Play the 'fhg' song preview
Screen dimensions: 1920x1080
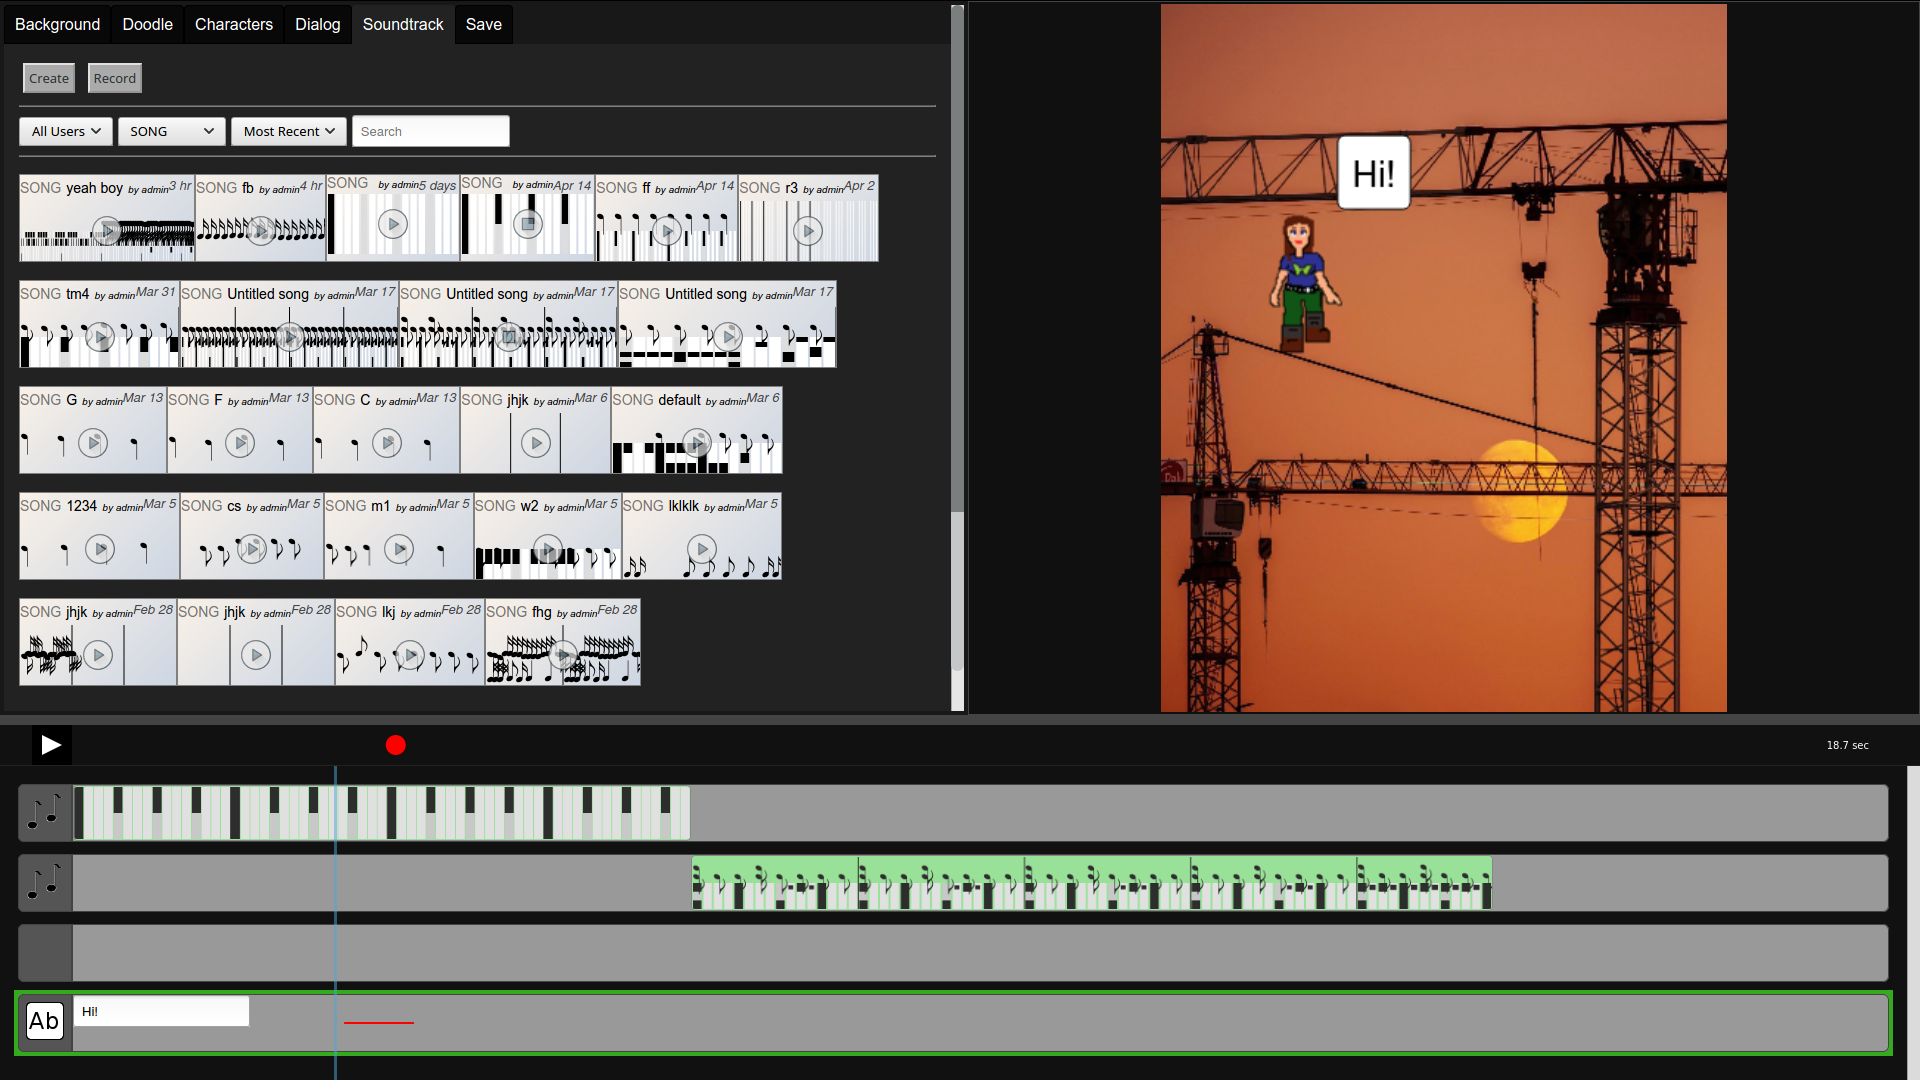pyautogui.click(x=563, y=656)
